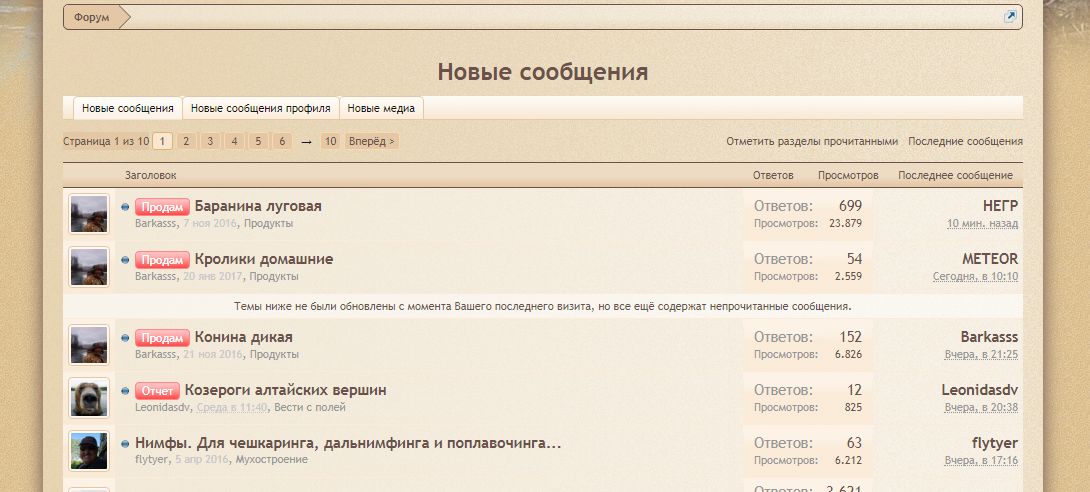This screenshot has width=1090, height=492.
Task: Click date 20 янв 2017
Action: pos(213,276)
